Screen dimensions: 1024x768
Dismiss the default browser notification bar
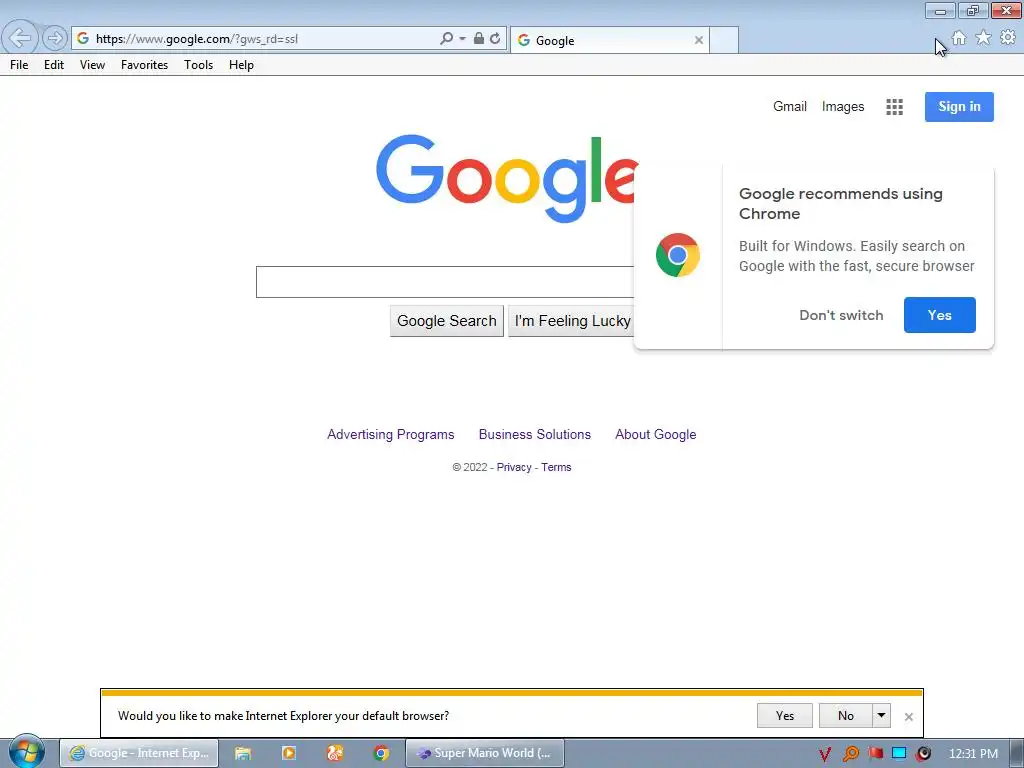click(908, 717)
